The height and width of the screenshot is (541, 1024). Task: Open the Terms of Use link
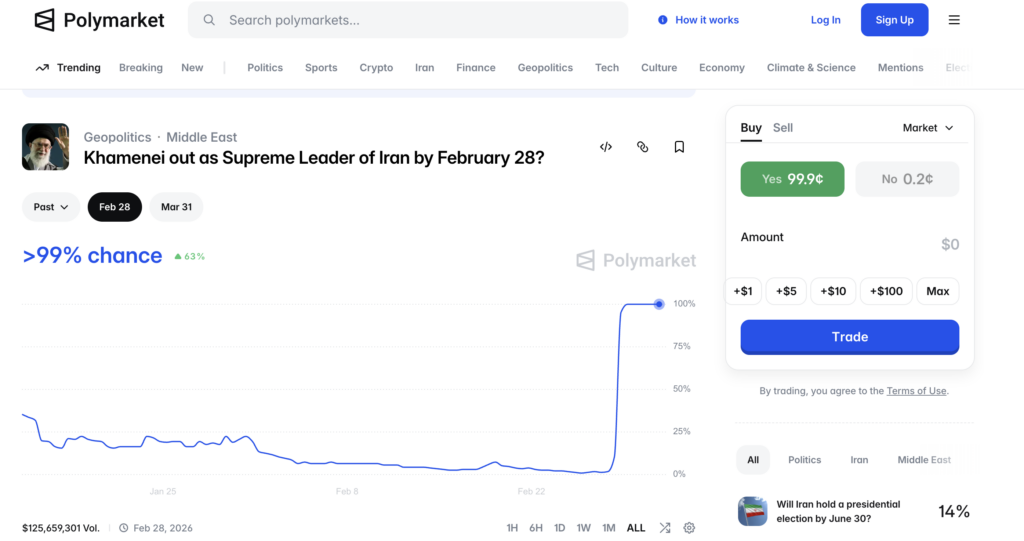click(x=916, y=391)
